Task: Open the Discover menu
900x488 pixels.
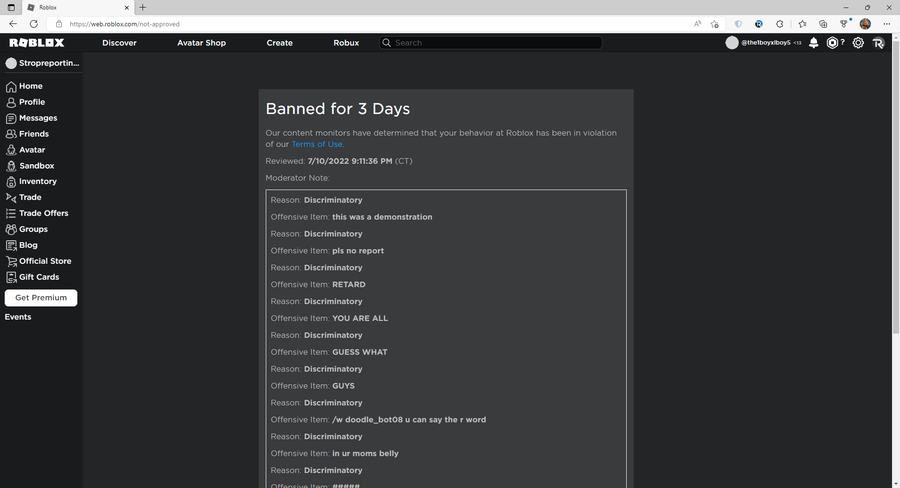Action: [x=119, y=43]
